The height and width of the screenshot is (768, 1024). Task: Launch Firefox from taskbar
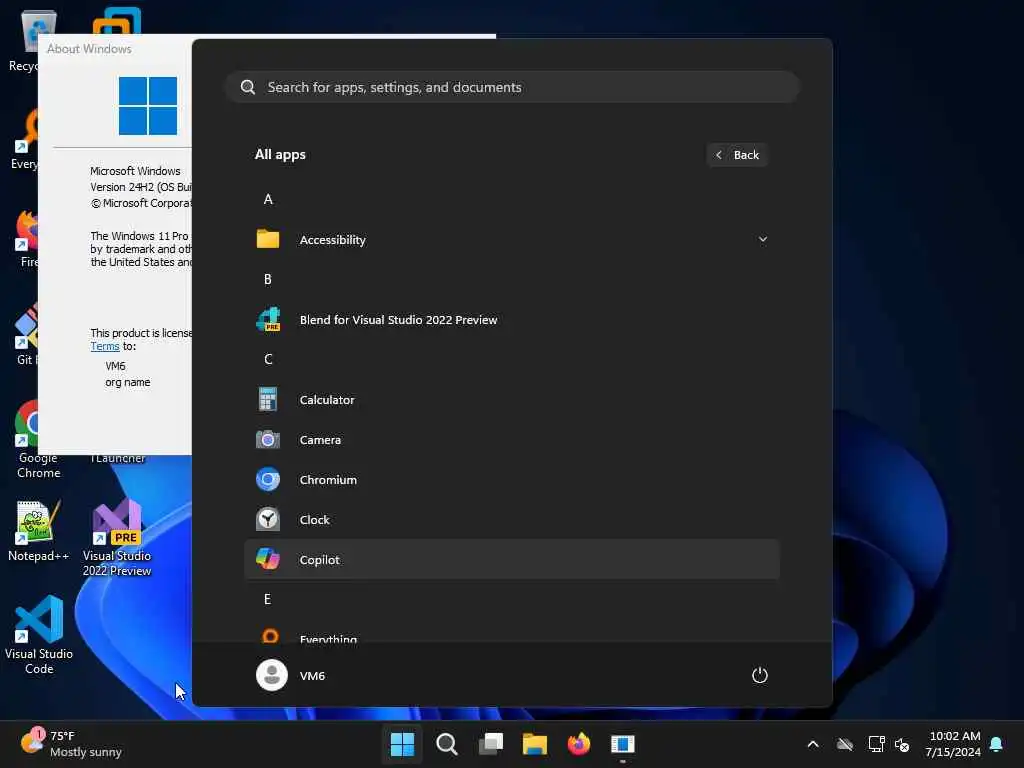tap(579, 744)
